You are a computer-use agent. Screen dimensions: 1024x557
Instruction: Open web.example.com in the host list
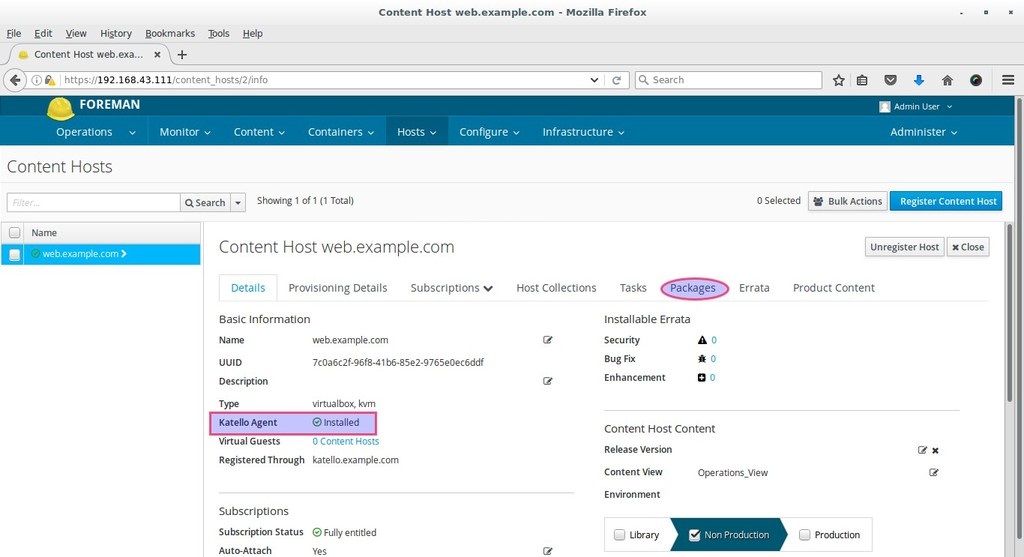pyautogui.click(x=80, y=254)
